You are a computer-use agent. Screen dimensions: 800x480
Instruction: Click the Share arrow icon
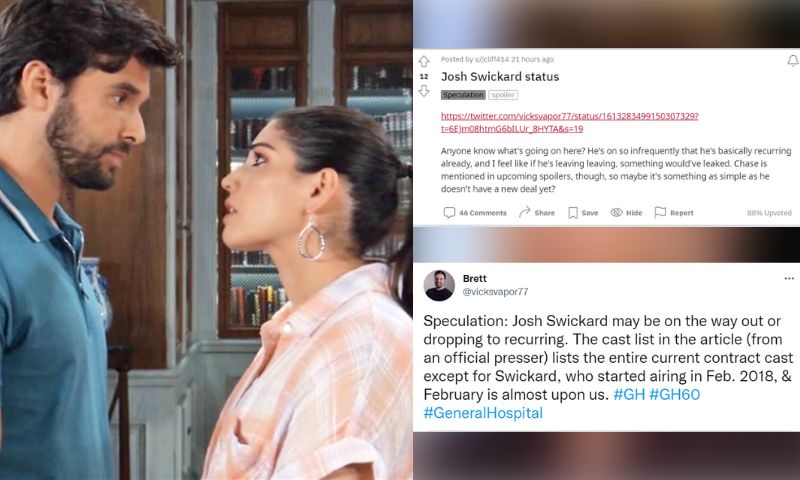(x=524, y=212)
